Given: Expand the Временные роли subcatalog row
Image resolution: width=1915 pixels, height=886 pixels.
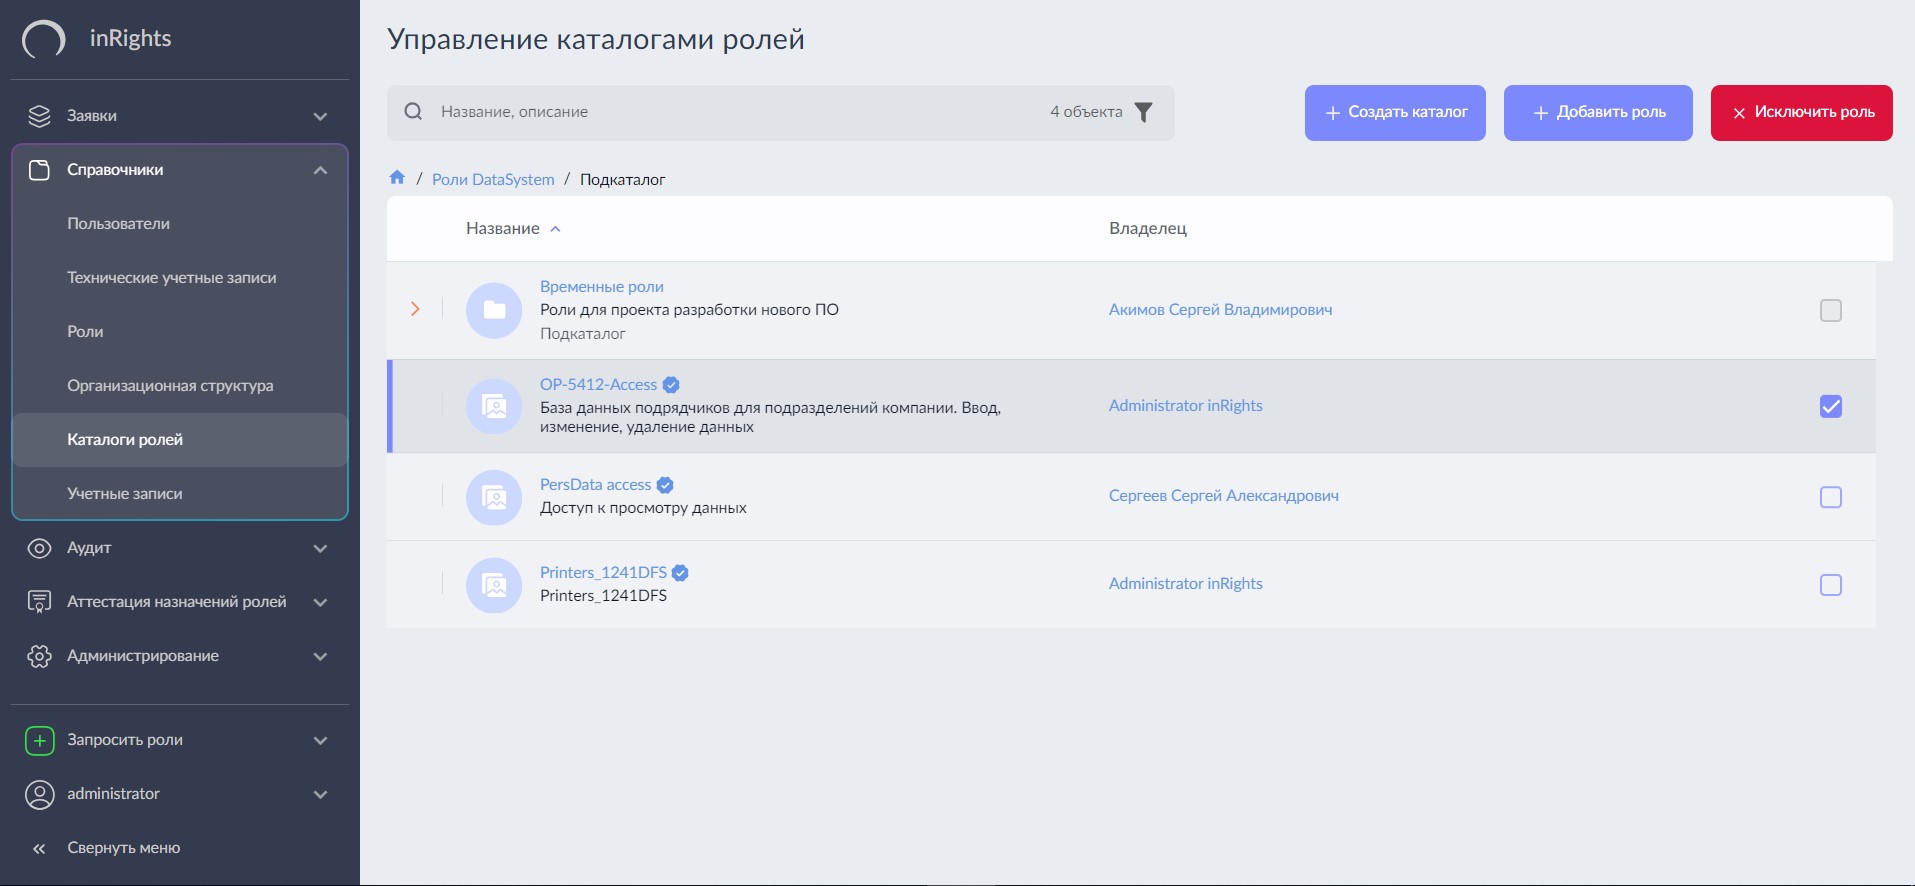Looking at the screenshot, I should [415, 309].
